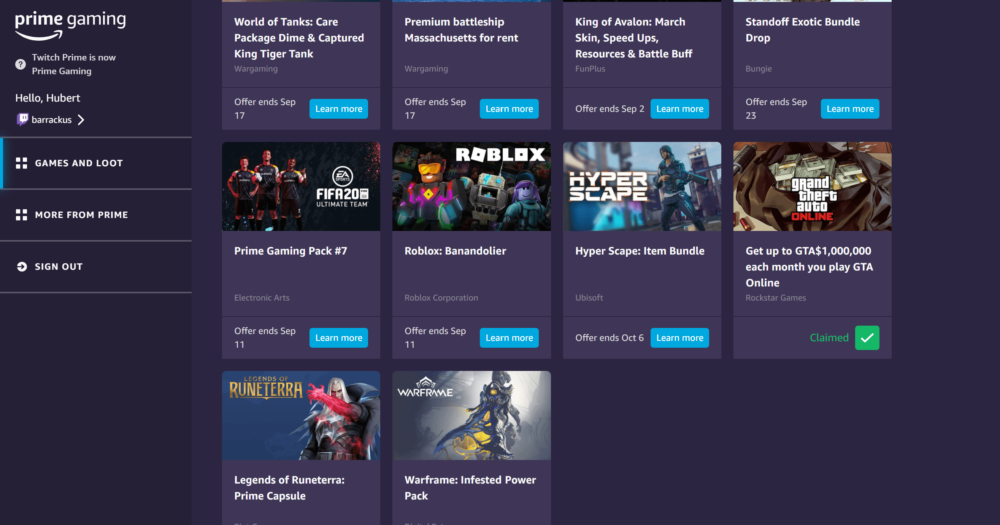
Task: Select the Sign Out menu item
Action: point(96,267)
